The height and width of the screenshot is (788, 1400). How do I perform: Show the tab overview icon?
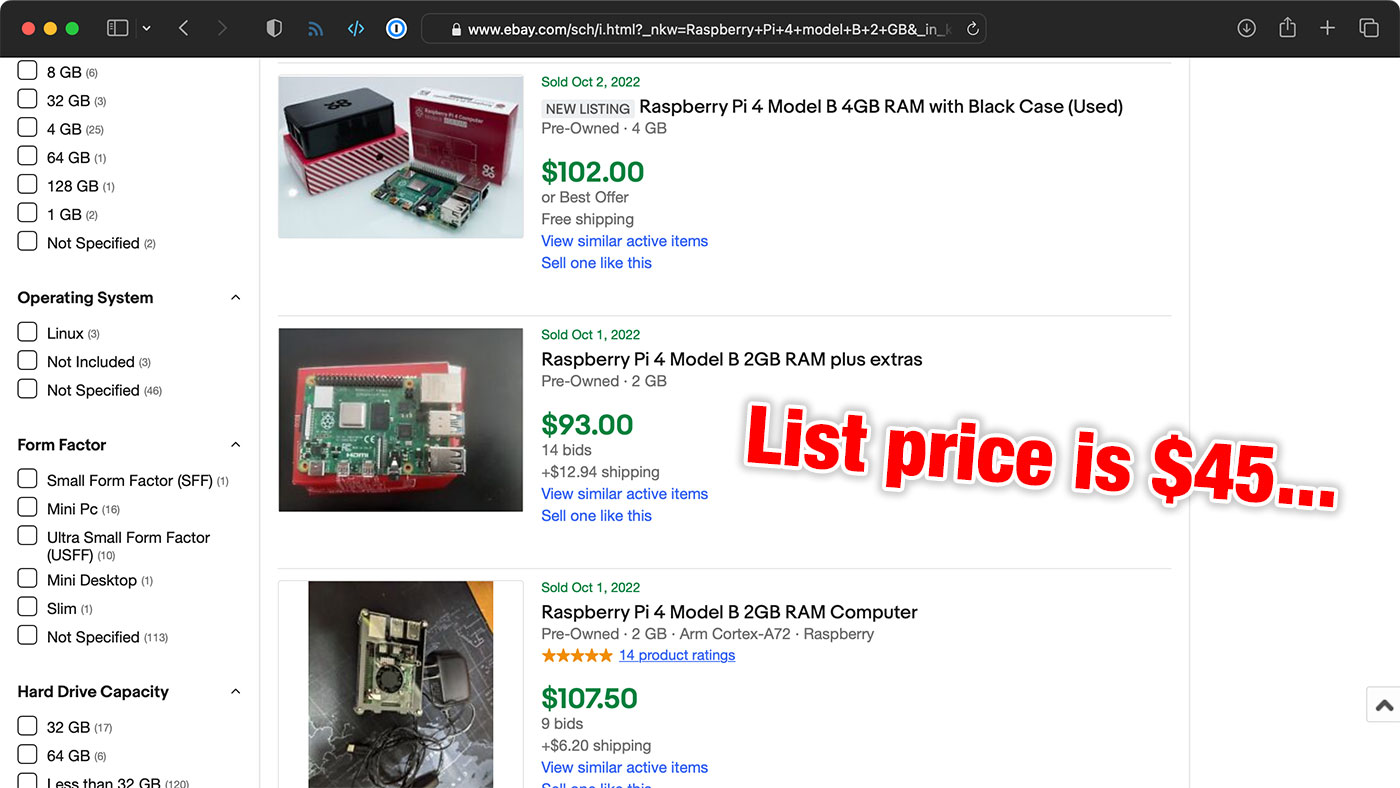coord(1368,28)
